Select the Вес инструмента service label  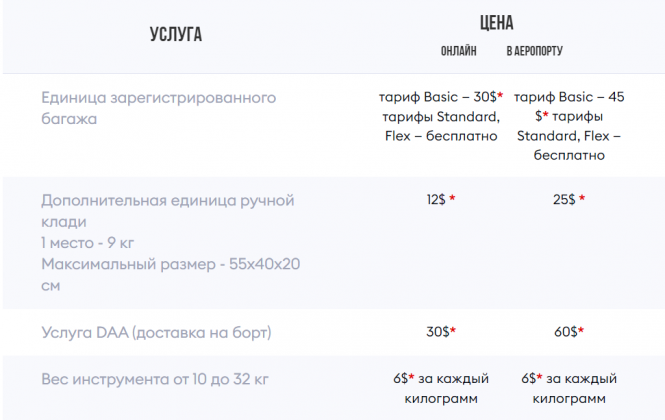[154, 380]
